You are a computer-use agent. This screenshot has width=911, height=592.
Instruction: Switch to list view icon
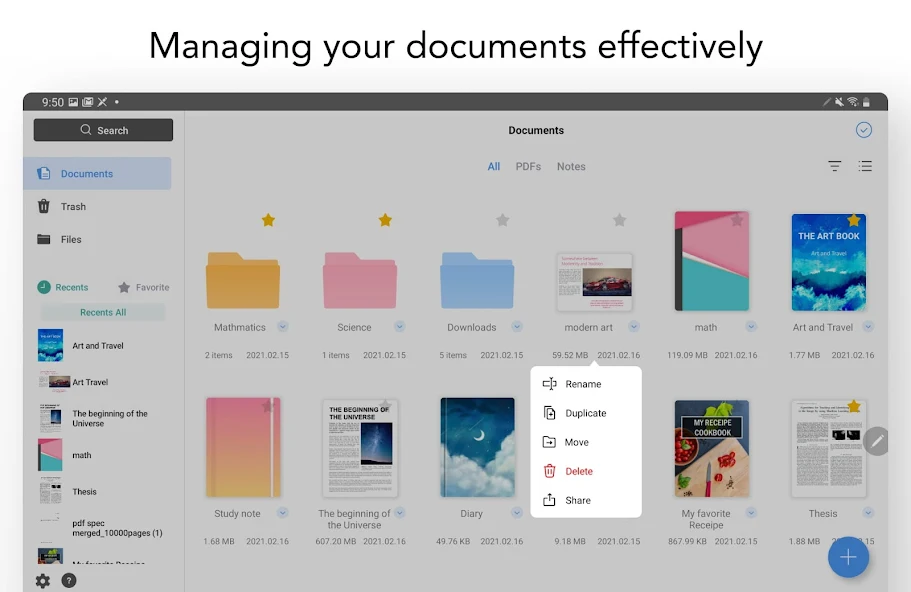pyautogui.click(x=865, y=166)
